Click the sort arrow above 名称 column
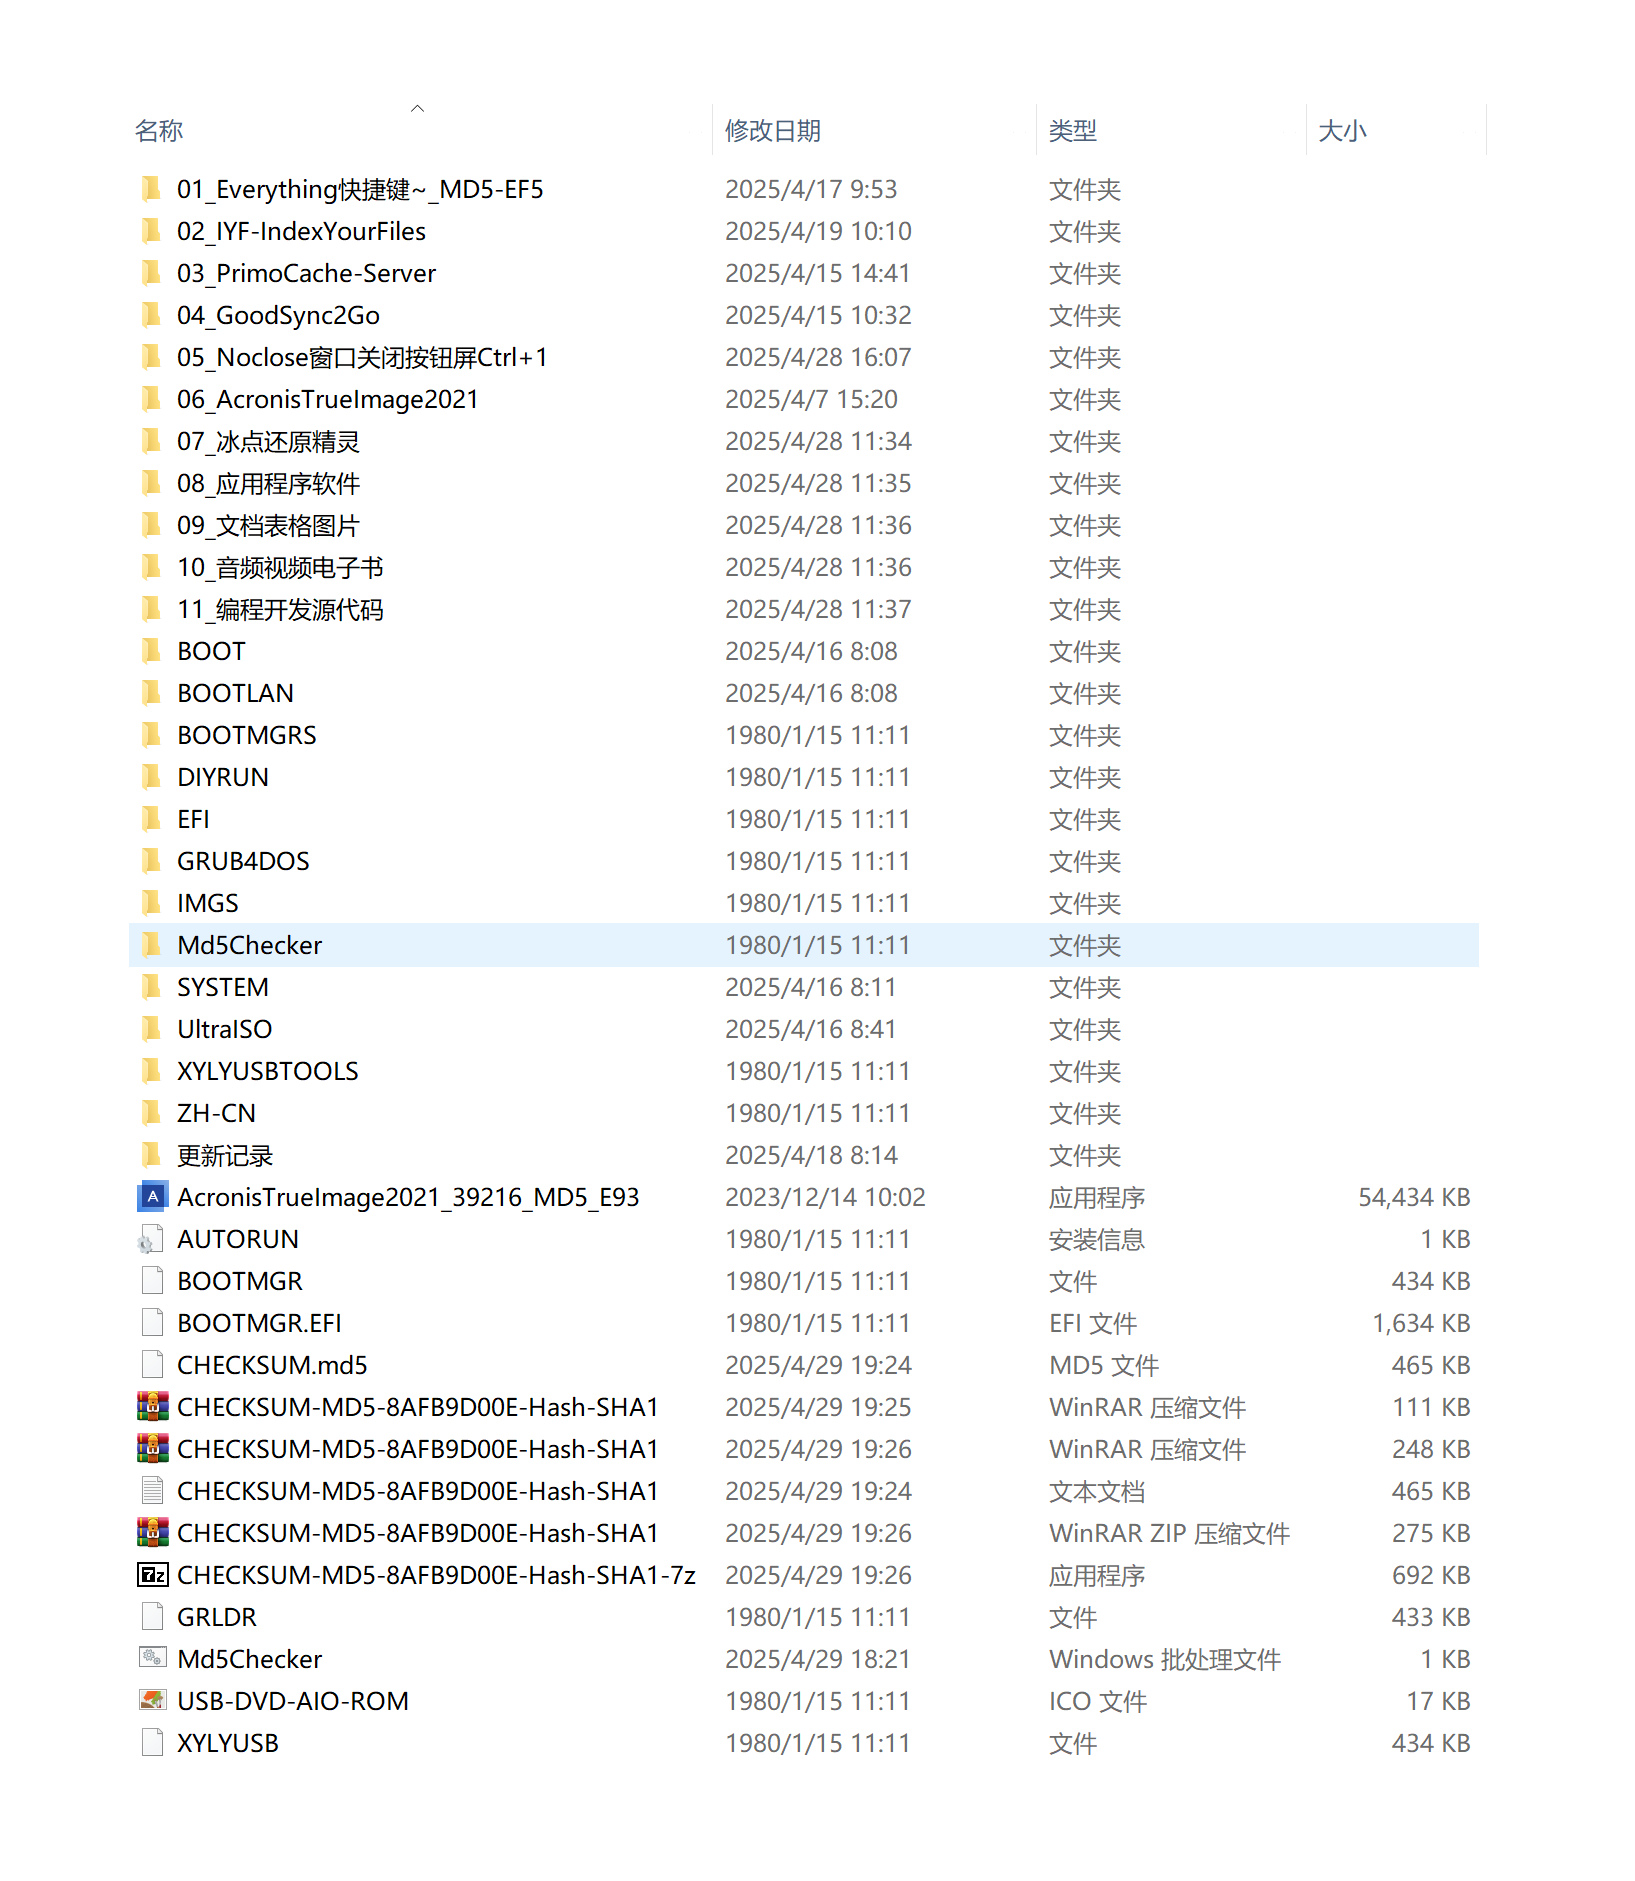Image resolution: width=1635 pixels, height=1881 pixels. coord(418,108)
